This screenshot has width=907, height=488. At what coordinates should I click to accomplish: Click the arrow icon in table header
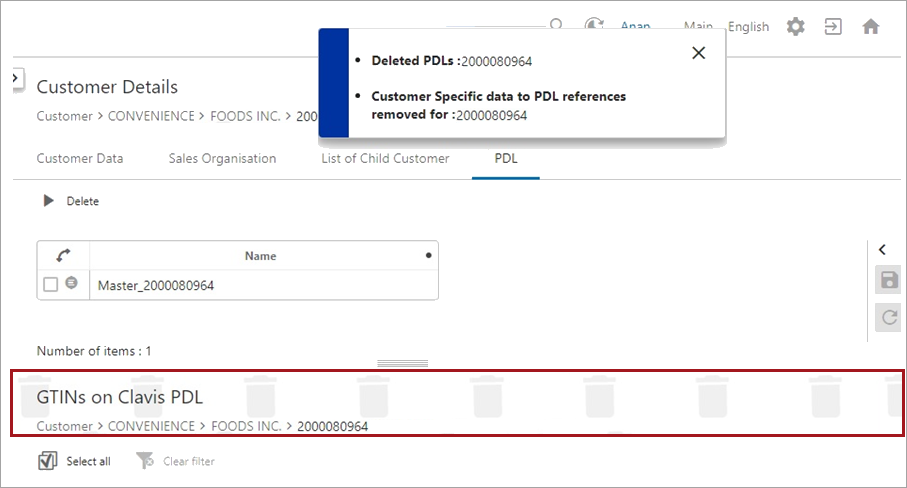pos(62,256)
